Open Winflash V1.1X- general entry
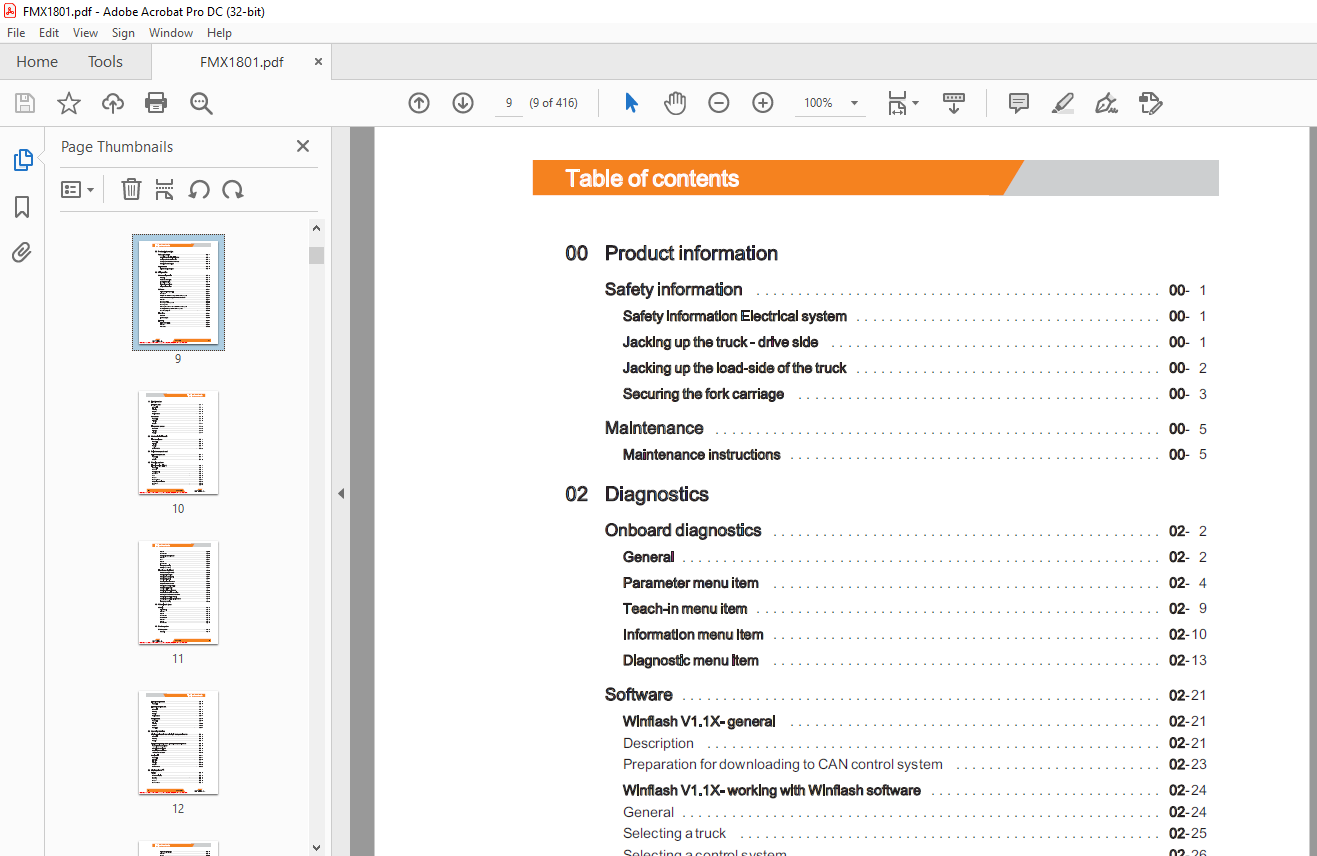Image resolution: width=1317 pixels, height=856 pixels. pyautogui.click(x=699, y=721)
